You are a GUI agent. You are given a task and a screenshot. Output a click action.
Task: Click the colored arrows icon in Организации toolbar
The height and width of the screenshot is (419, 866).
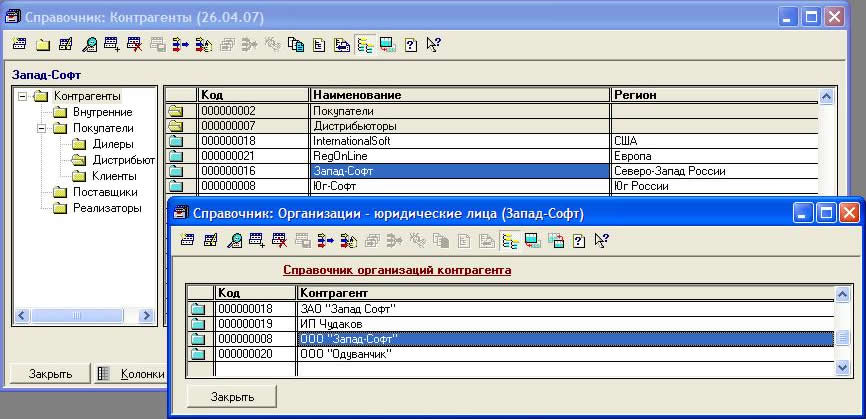[x=326, y=240]
